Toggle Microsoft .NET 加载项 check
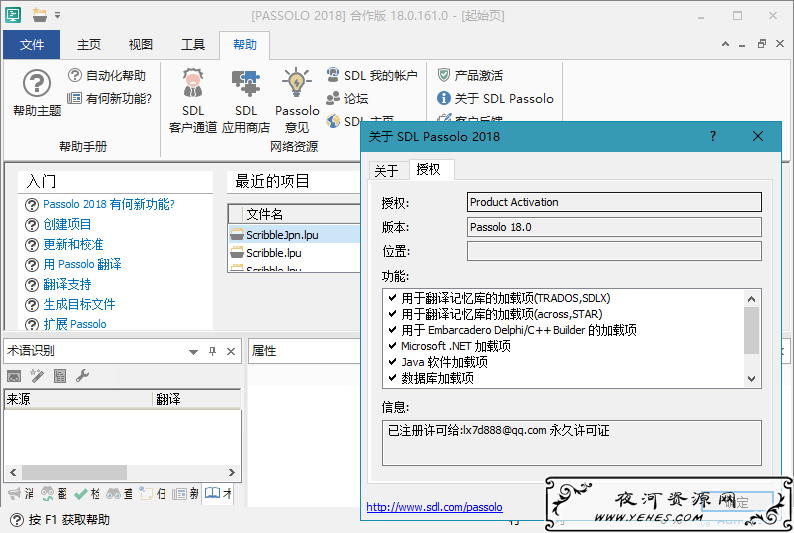The height and width of the screenshot is (533, 794). point(392,346)
